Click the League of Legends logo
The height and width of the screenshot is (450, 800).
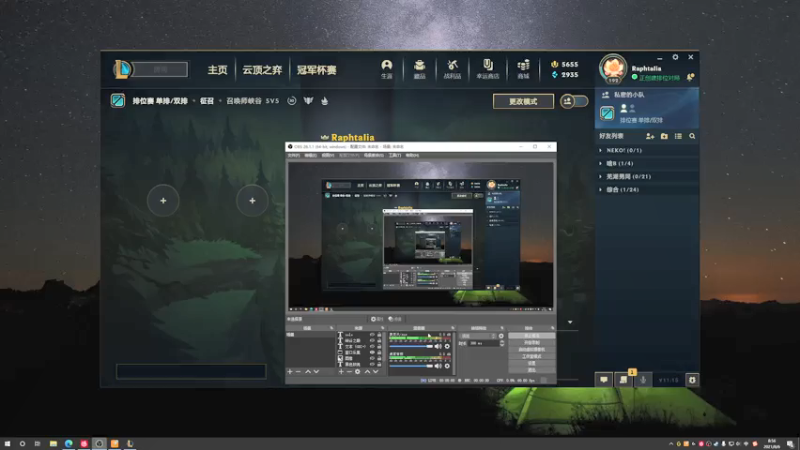122,69
